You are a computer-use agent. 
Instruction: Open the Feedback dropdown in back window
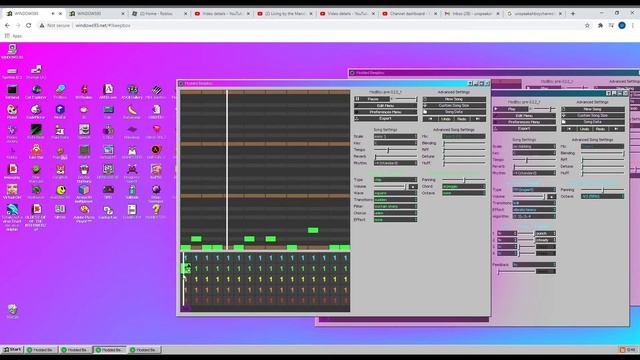[x=534, y=264]
